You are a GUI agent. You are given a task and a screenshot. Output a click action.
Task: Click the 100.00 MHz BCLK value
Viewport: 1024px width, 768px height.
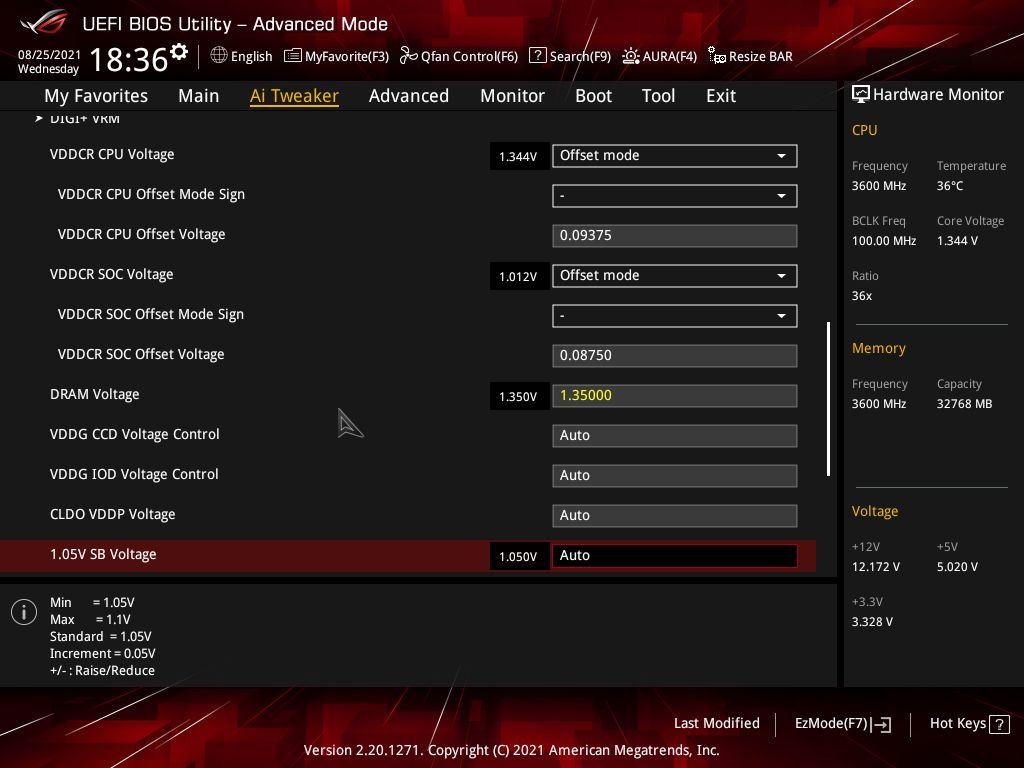point(884,241)
